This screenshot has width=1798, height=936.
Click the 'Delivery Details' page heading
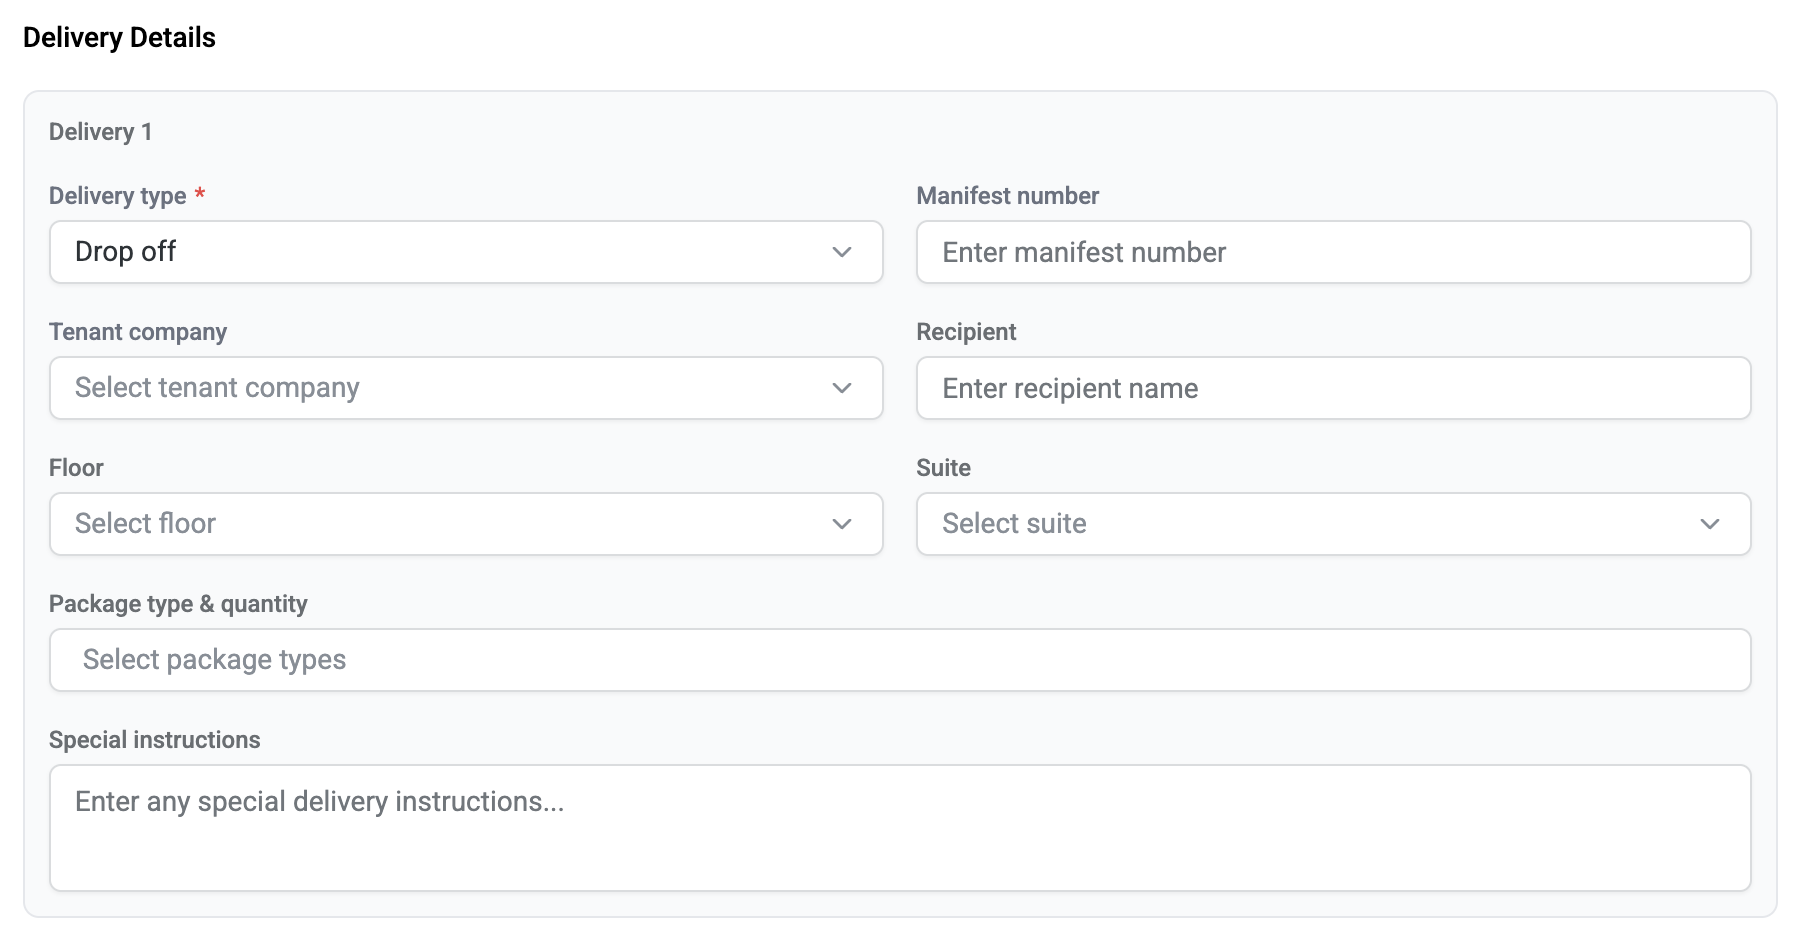119,38
